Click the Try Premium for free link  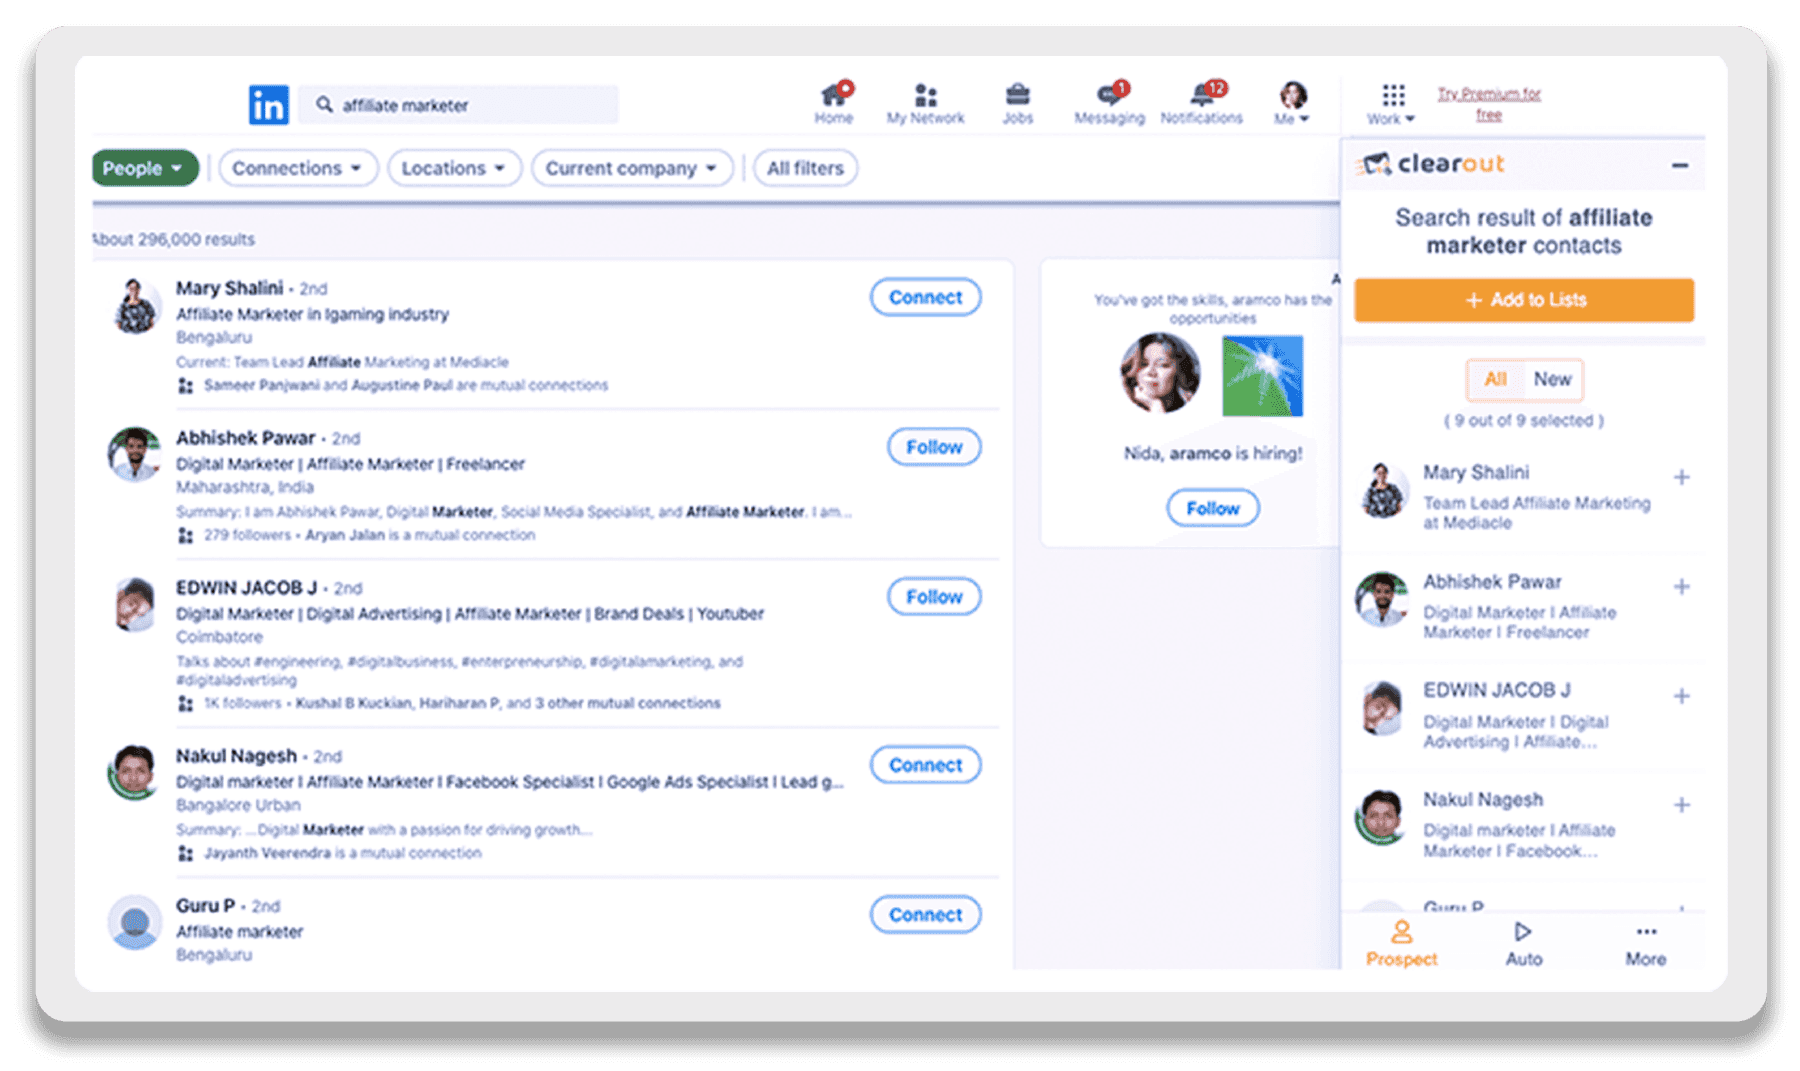click(x=1489, y=104)
